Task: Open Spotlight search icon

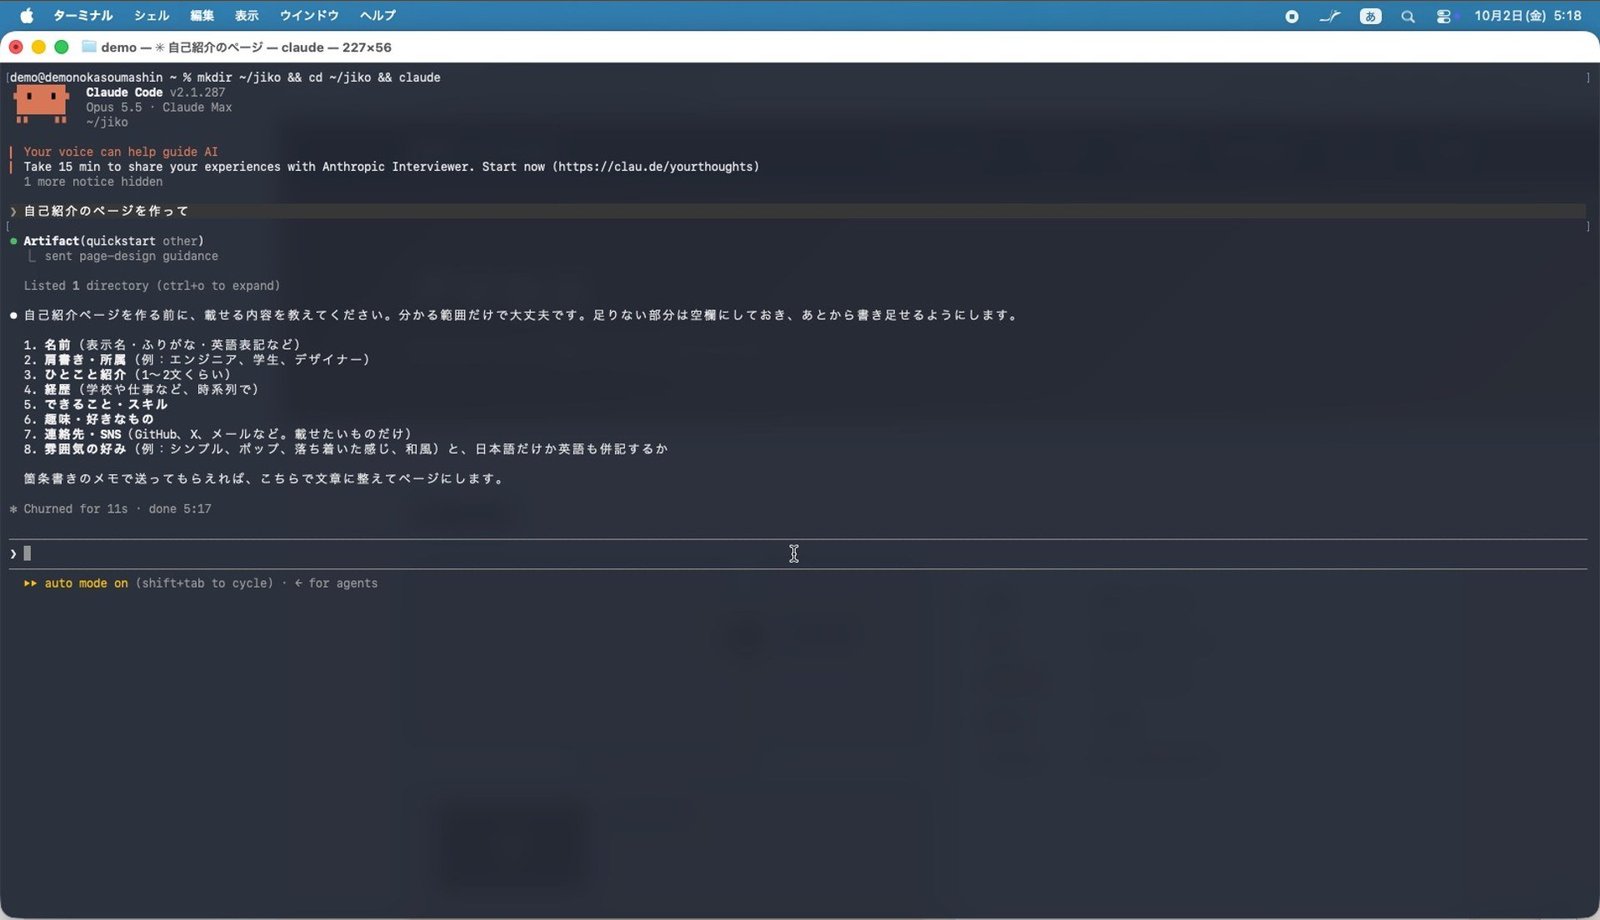Action: tap(1408, 16)
